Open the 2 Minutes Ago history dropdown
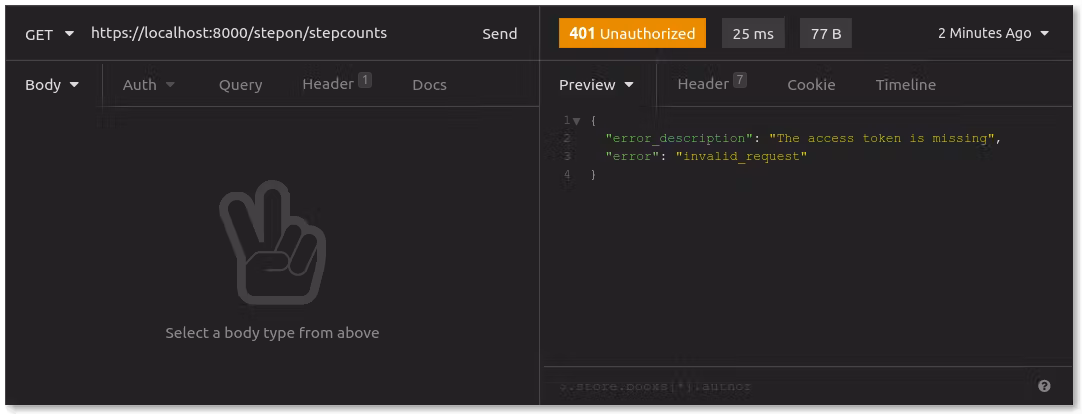The image size is (1082, 414). [x=993, y=33]
